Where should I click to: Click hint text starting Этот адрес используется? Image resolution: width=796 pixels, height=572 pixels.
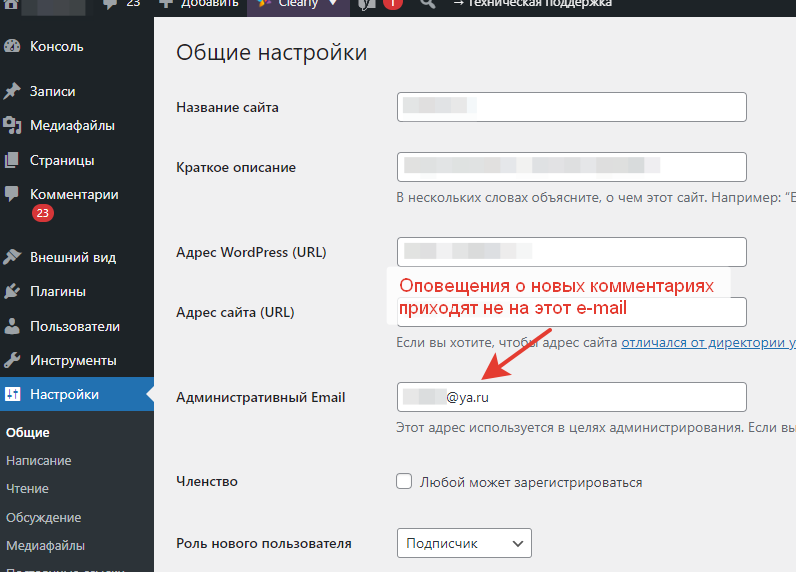pyautogui.click(x=596, y=428)
